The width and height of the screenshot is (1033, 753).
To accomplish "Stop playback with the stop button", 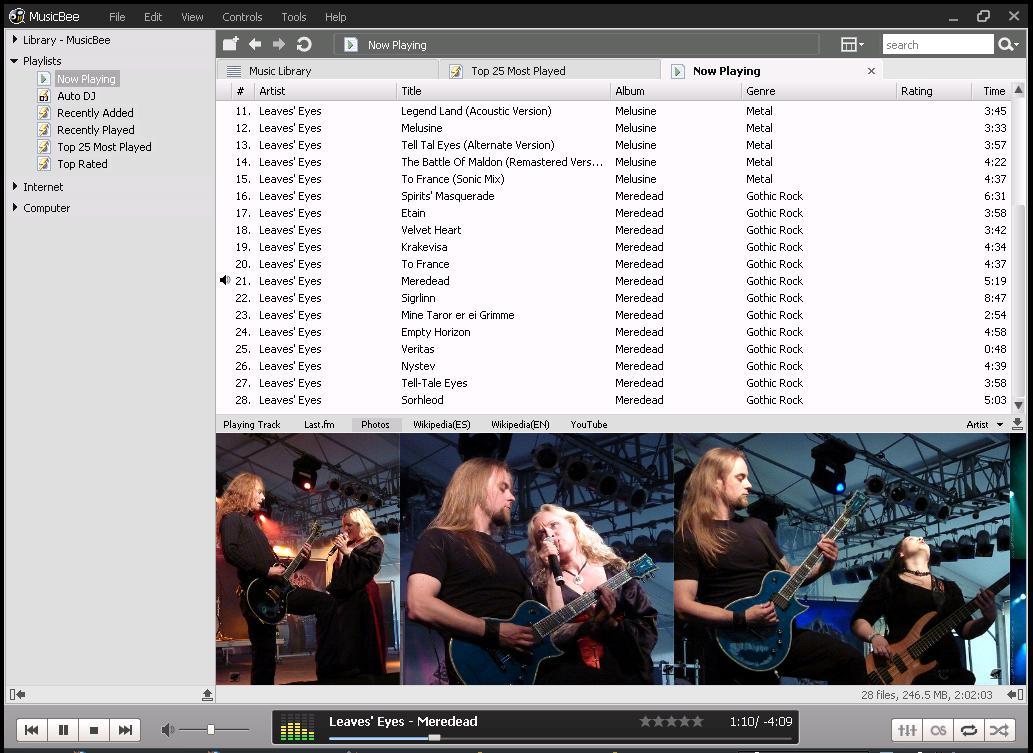I will point(94,729).
